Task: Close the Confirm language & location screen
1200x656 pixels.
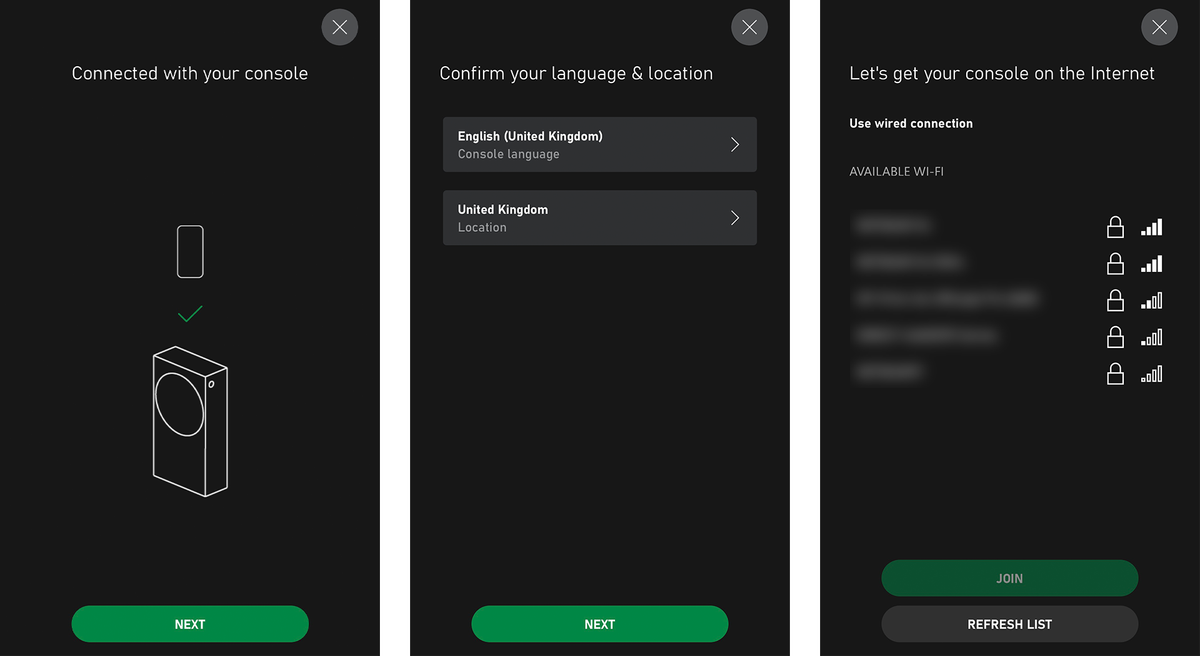Action: (x=750, y=27)
